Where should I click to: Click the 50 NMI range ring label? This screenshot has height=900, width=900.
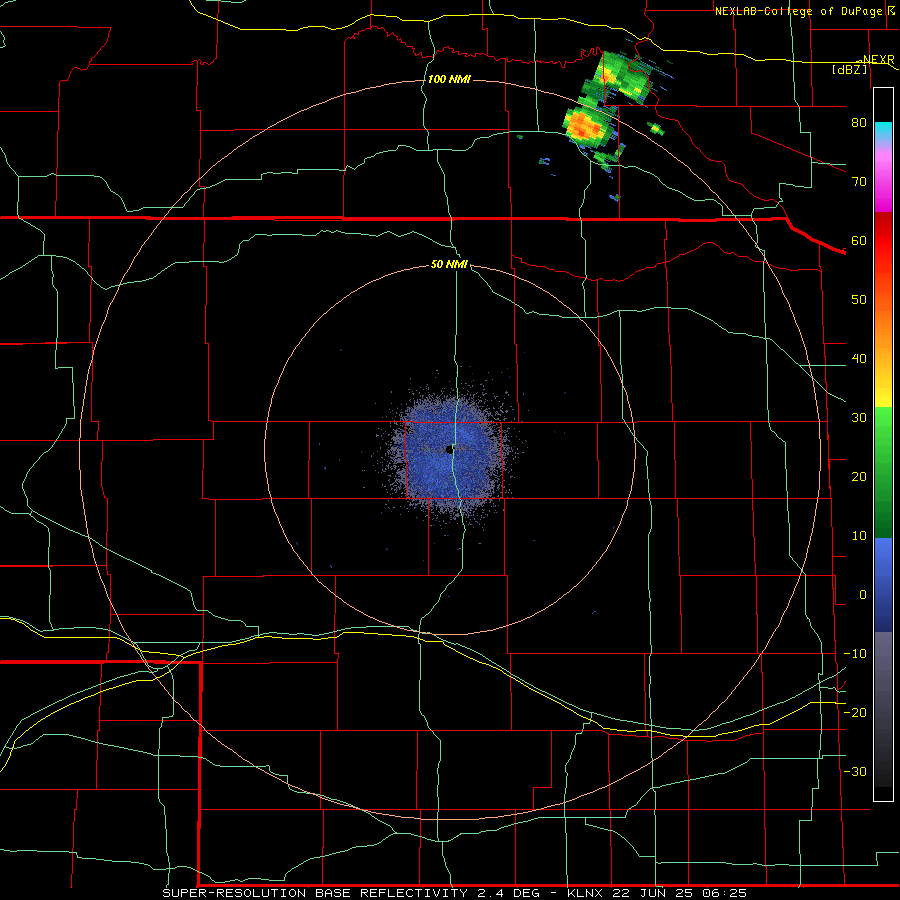click(449, 265)
